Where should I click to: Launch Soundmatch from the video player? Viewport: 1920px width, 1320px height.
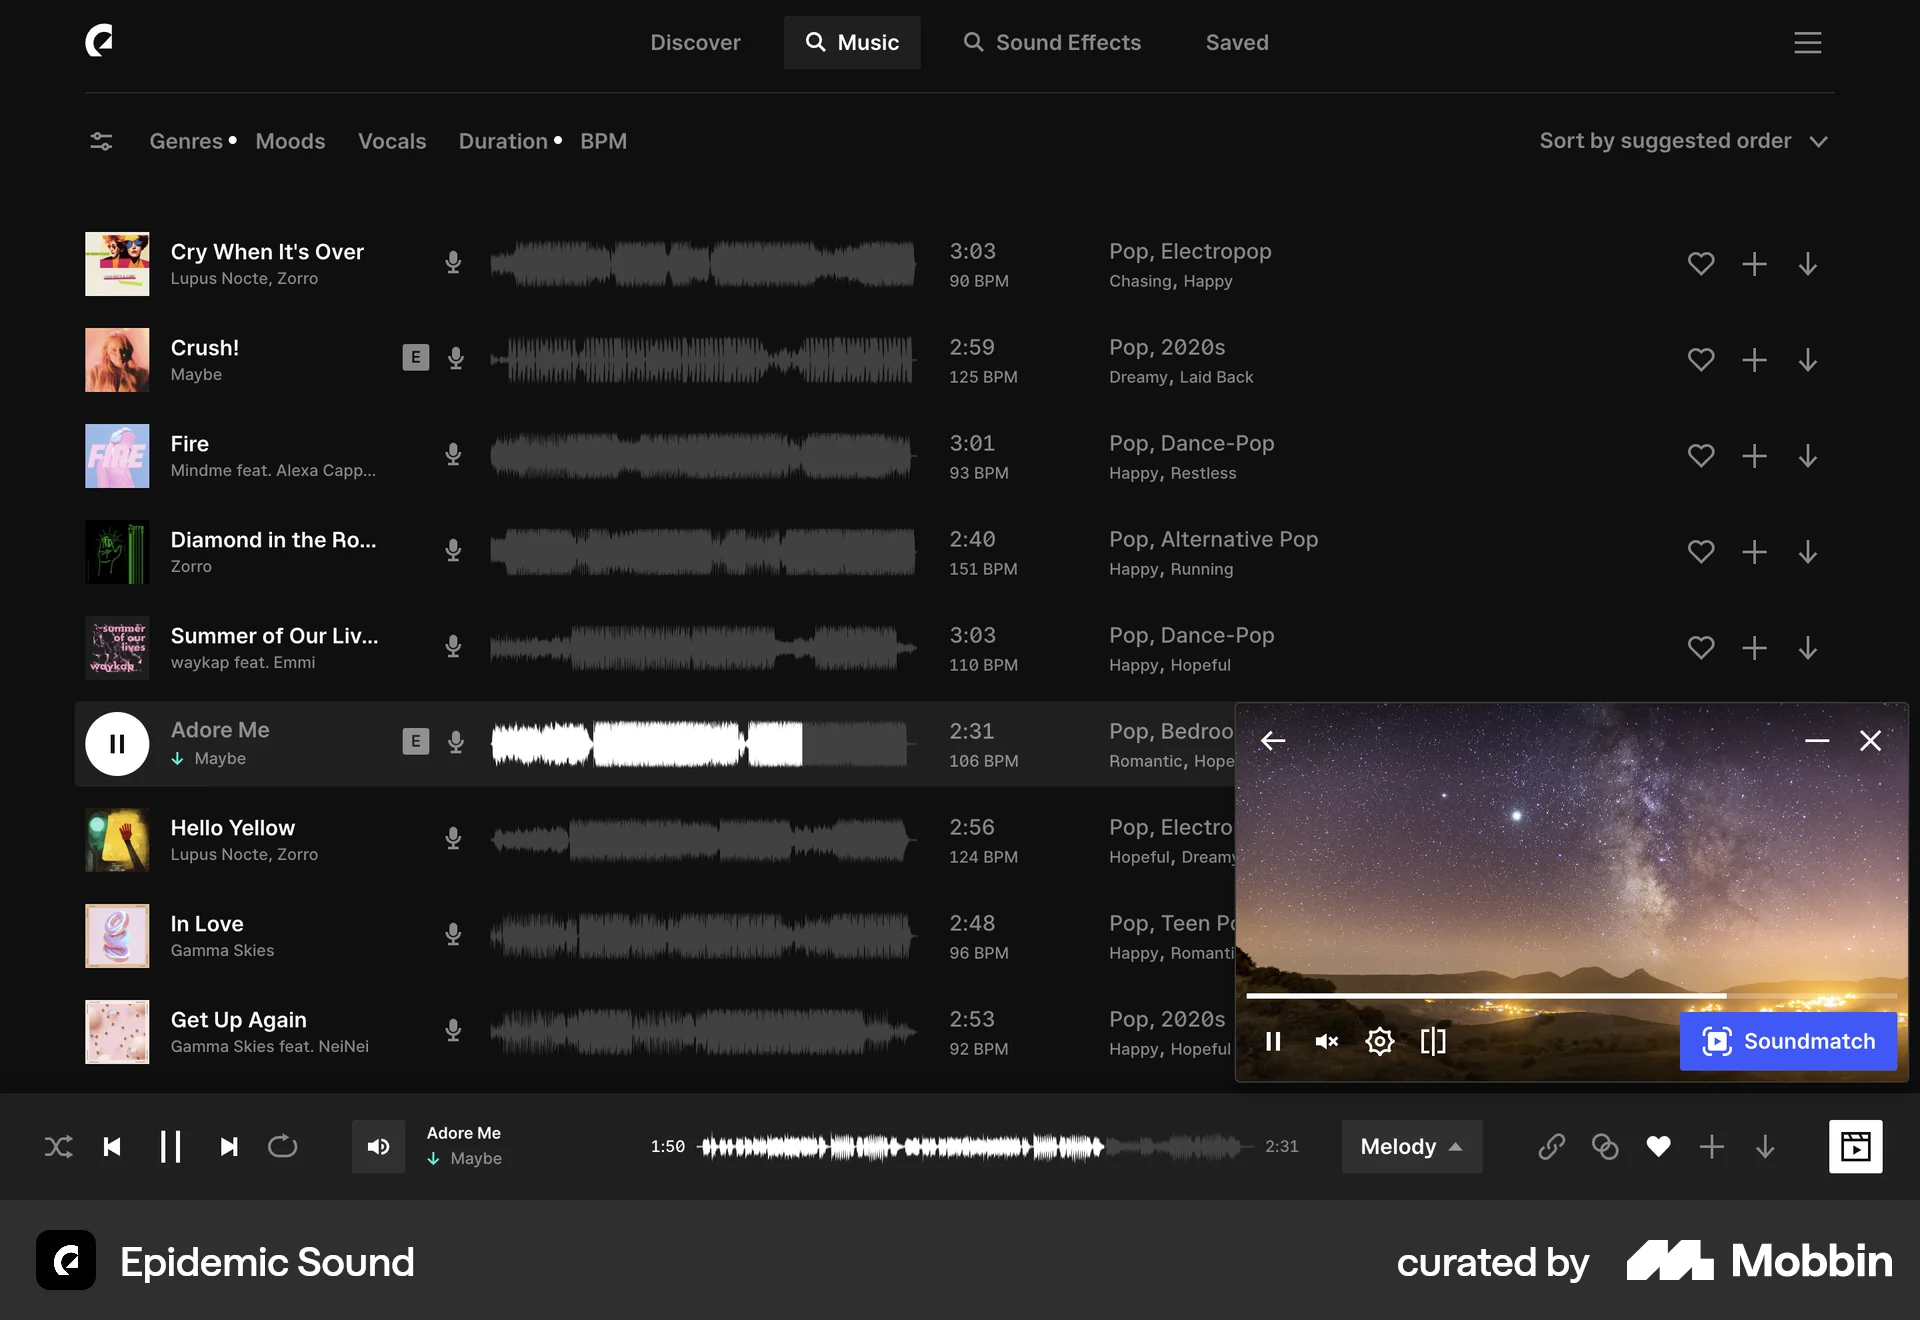coord(1788,1041)
